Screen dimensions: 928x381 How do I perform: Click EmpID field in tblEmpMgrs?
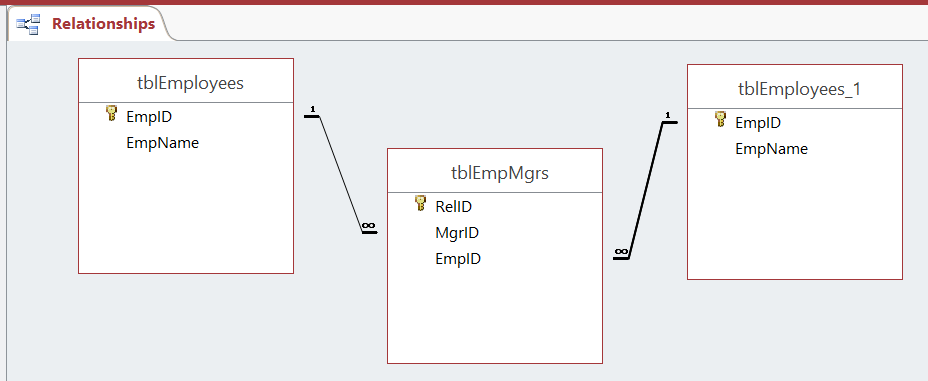[458, 259]
